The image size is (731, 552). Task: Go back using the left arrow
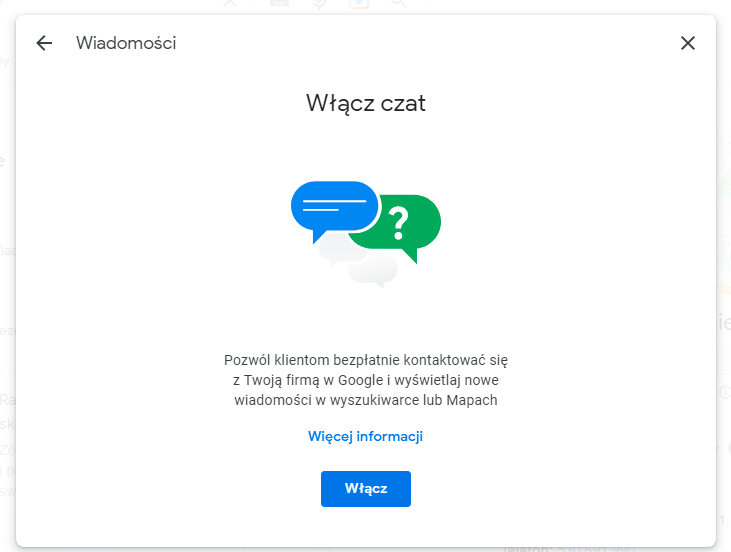pyautogui.click(x=43, y=43)
